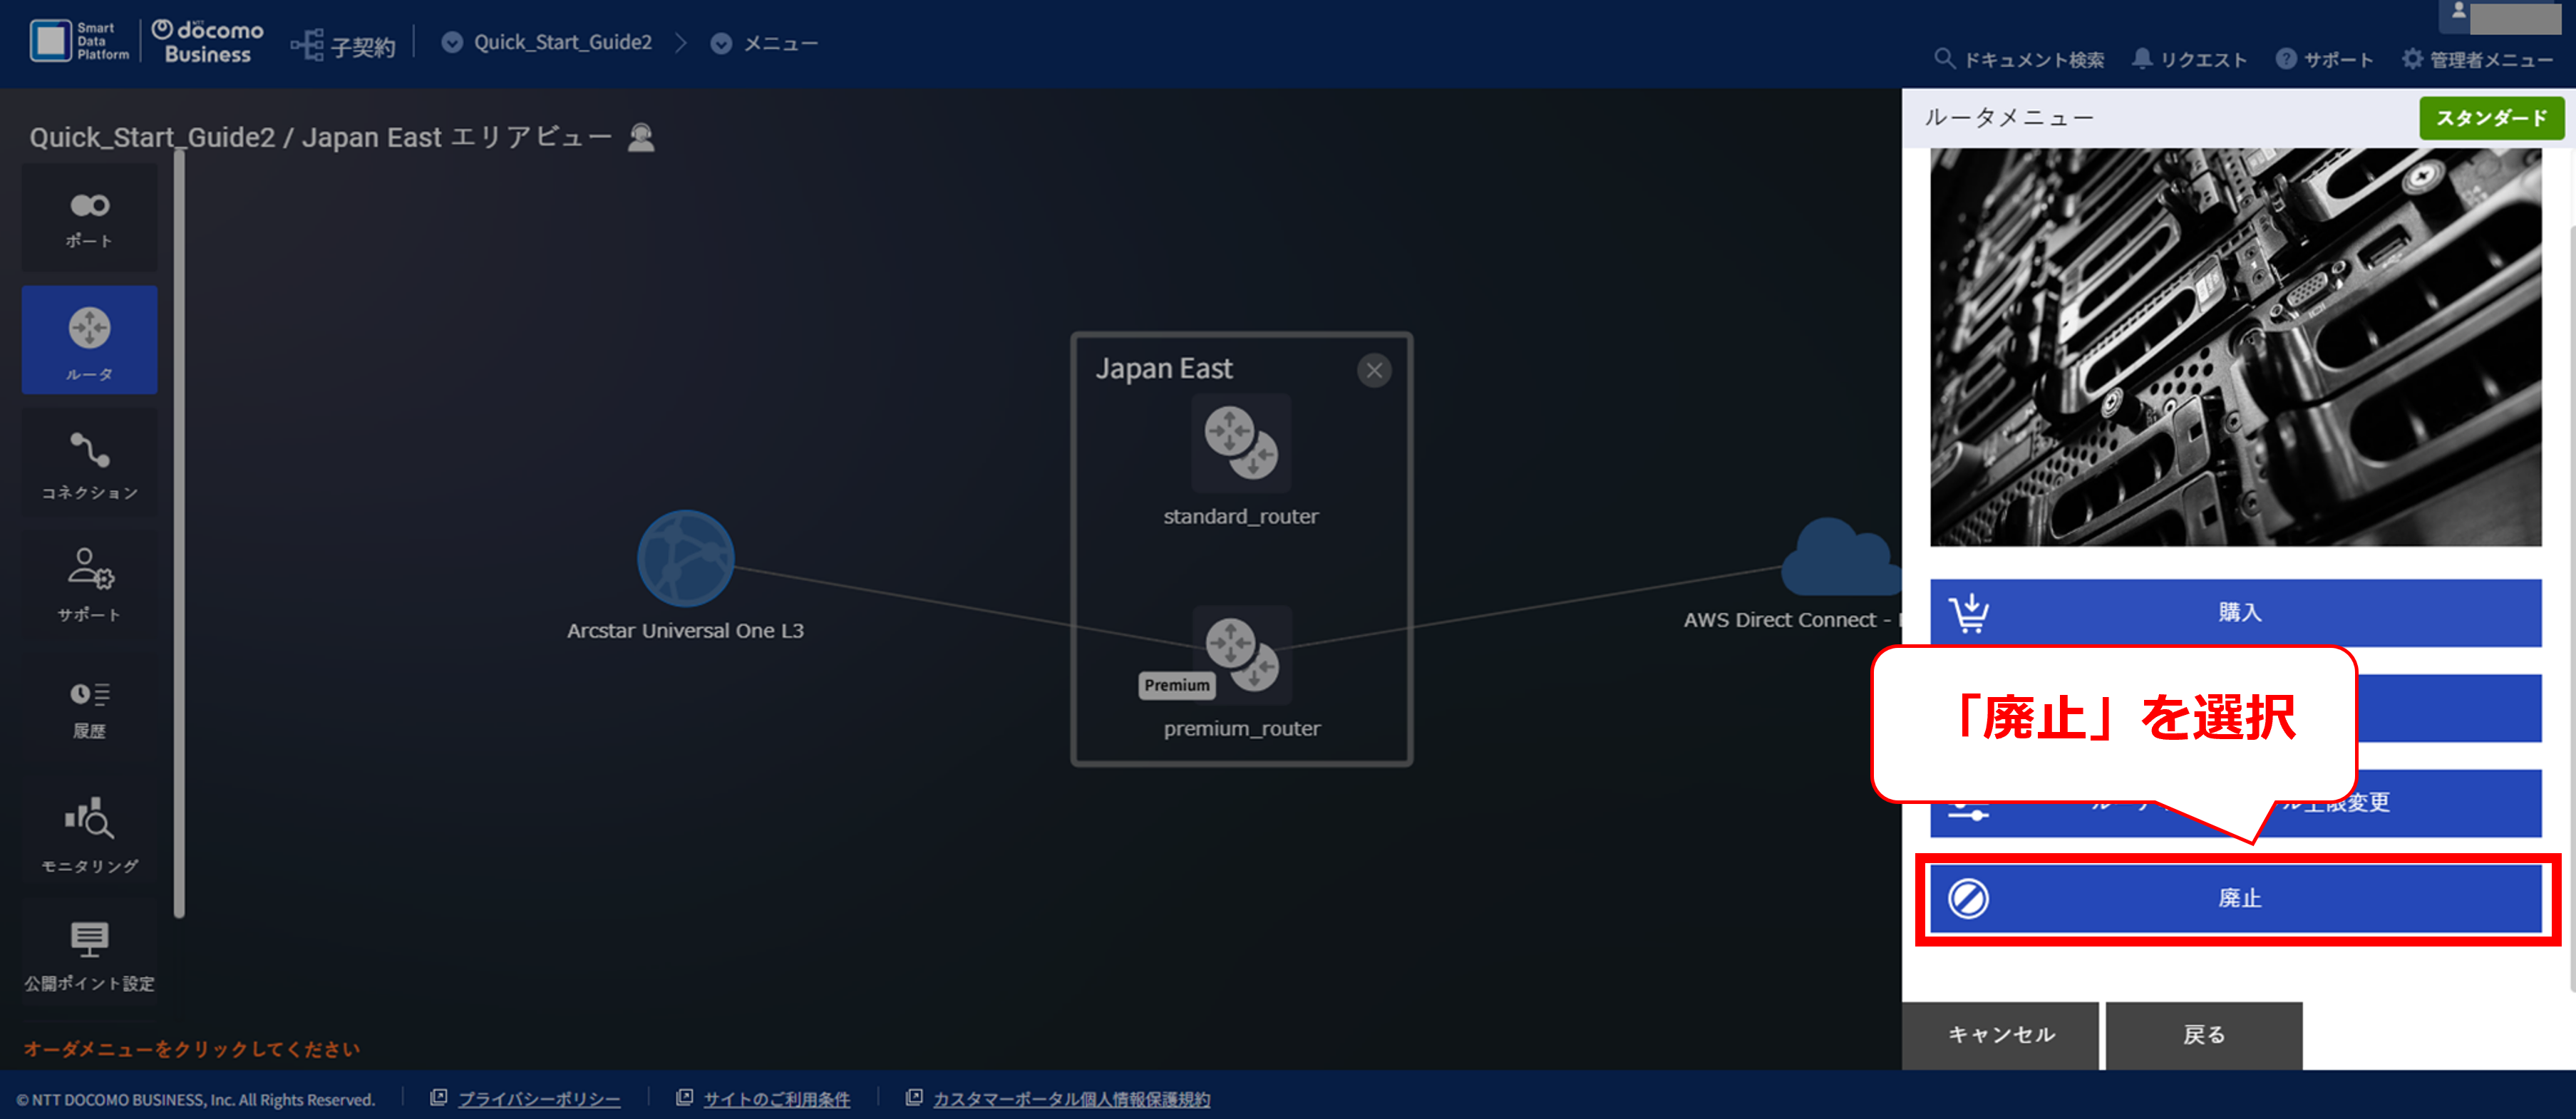Open the ポート sidebar icon
Screen dimensions: 2576x1119
pos(89,219)
